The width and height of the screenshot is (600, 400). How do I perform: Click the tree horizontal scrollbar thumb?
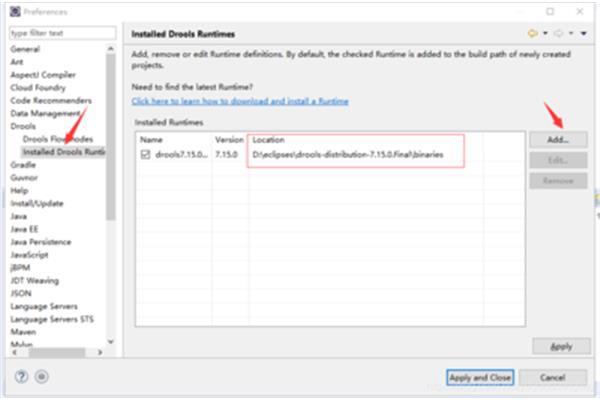coord(56,352)
